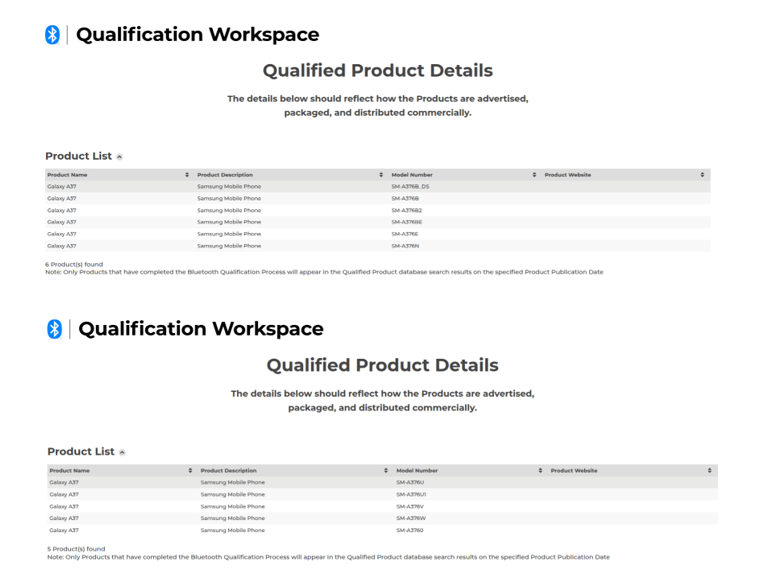Click the Bluetooth logo in the top workspace header
Screen dimensions: 779x573
[52, 35]
